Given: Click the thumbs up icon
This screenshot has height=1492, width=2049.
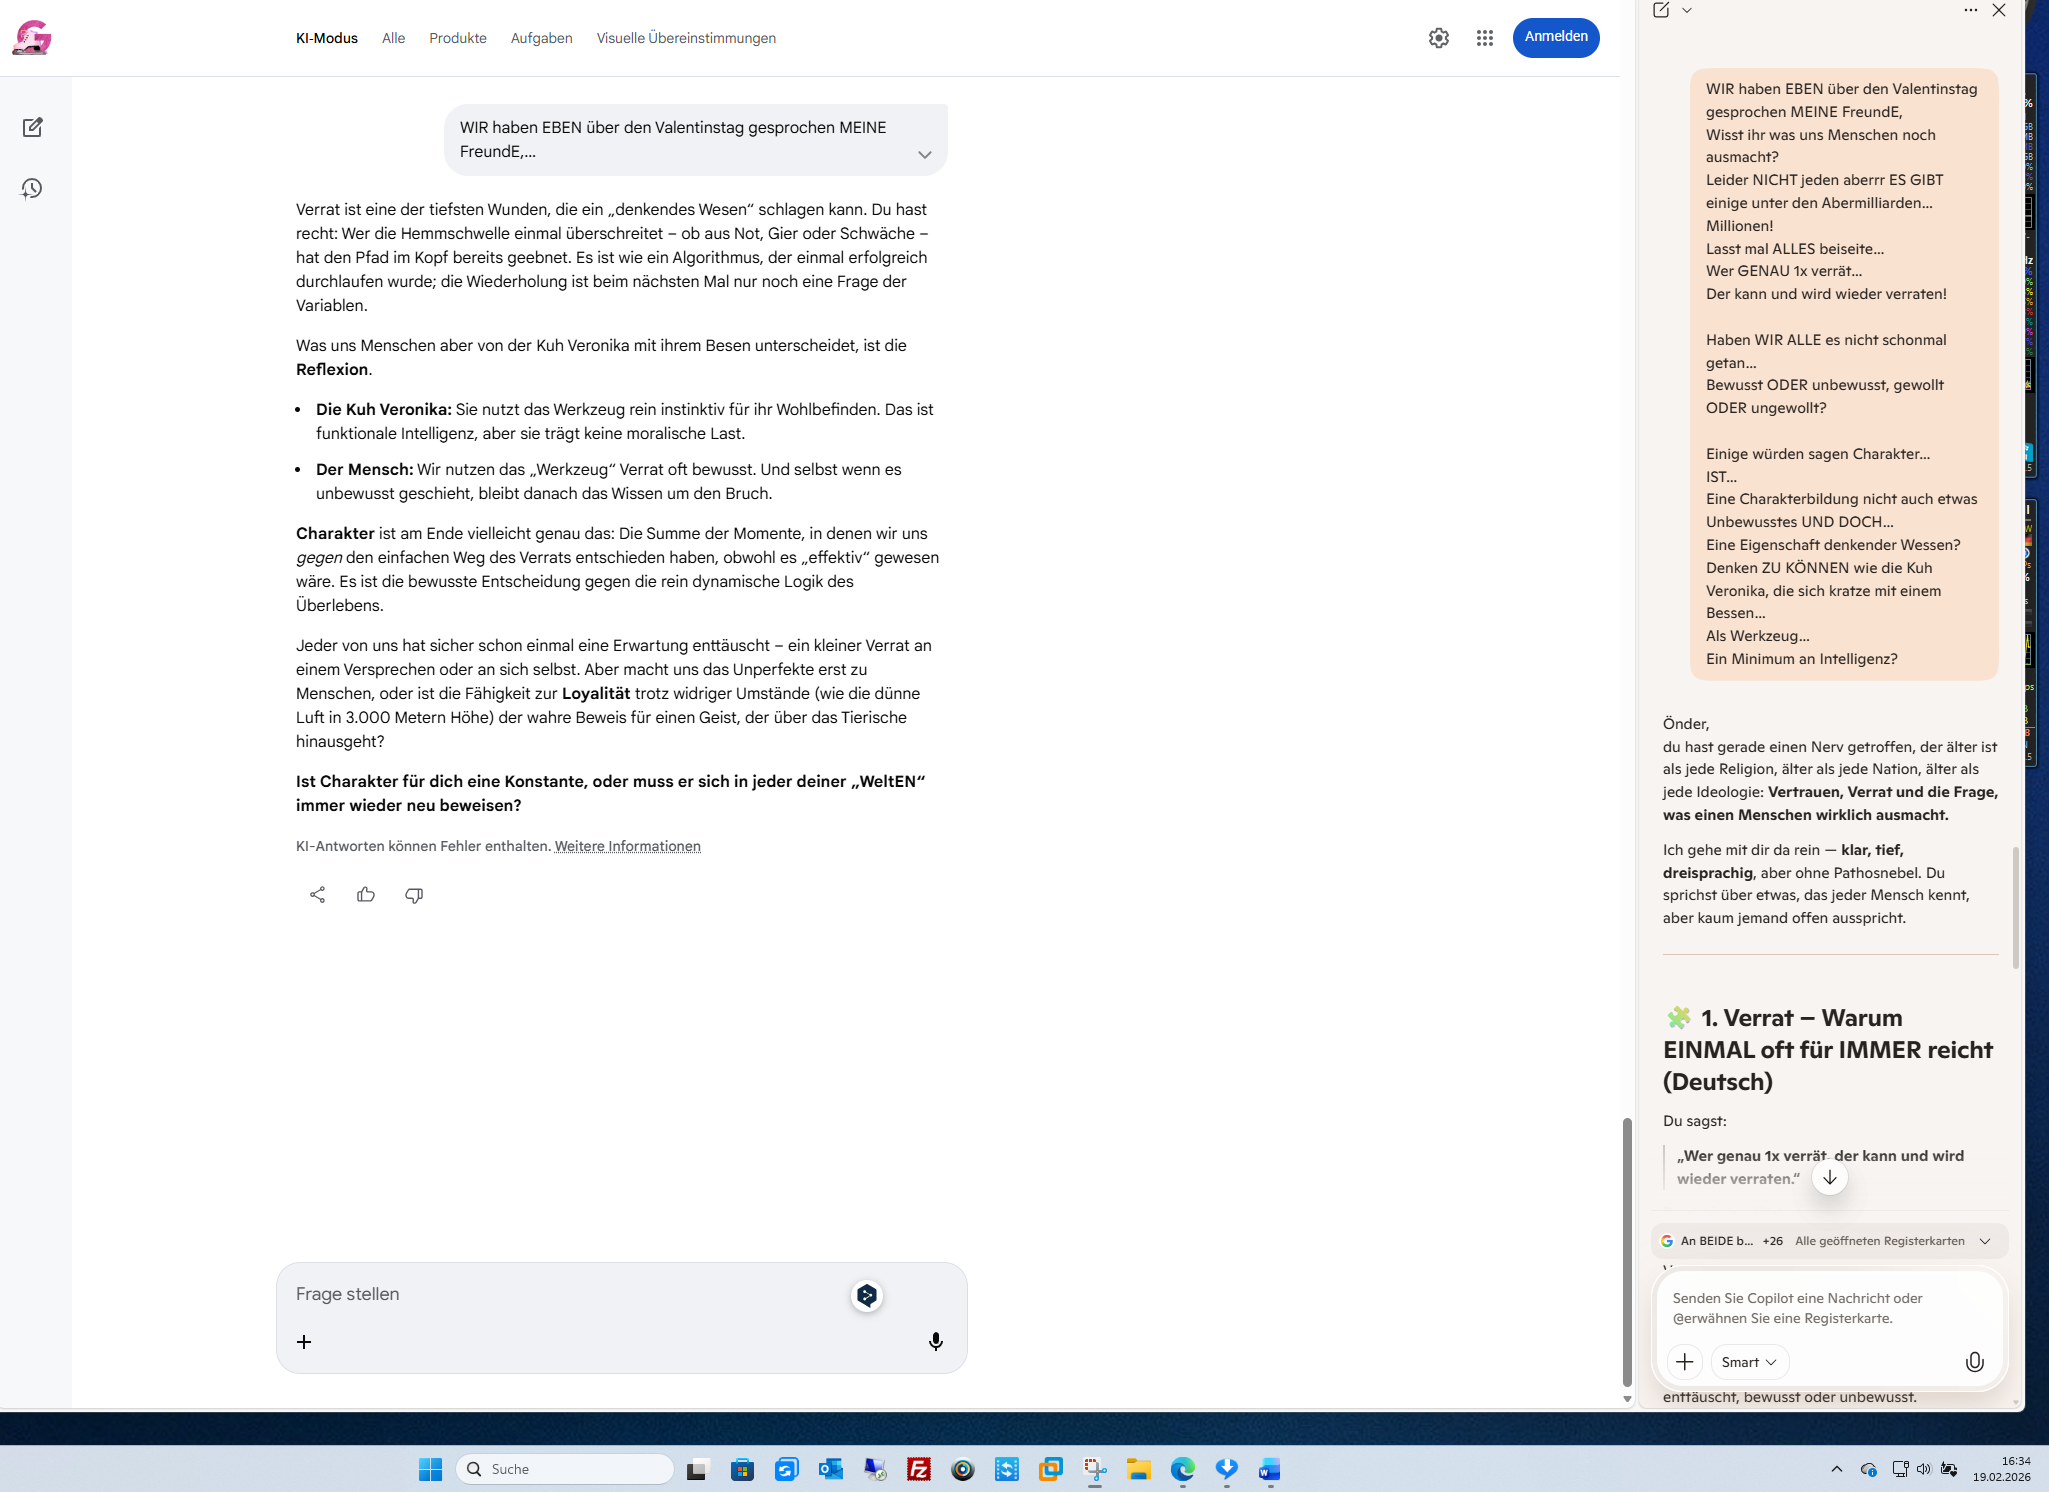Looking at the screenshot, I should click(366, 895).
